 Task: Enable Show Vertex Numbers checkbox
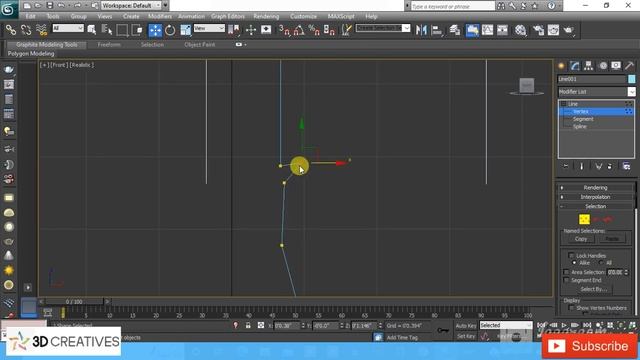click(x=571, y=308)
